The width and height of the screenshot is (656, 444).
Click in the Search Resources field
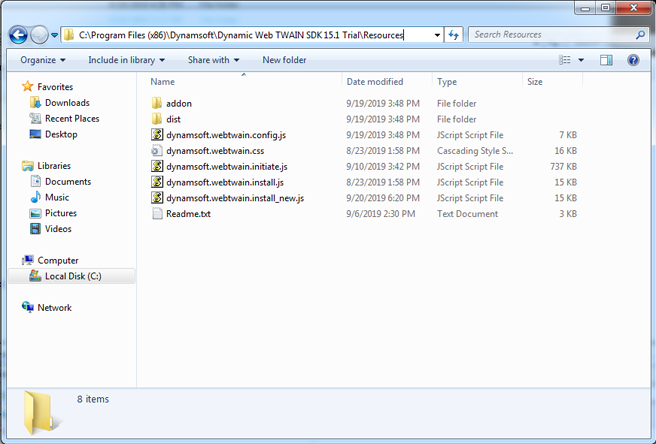[550, 35]
